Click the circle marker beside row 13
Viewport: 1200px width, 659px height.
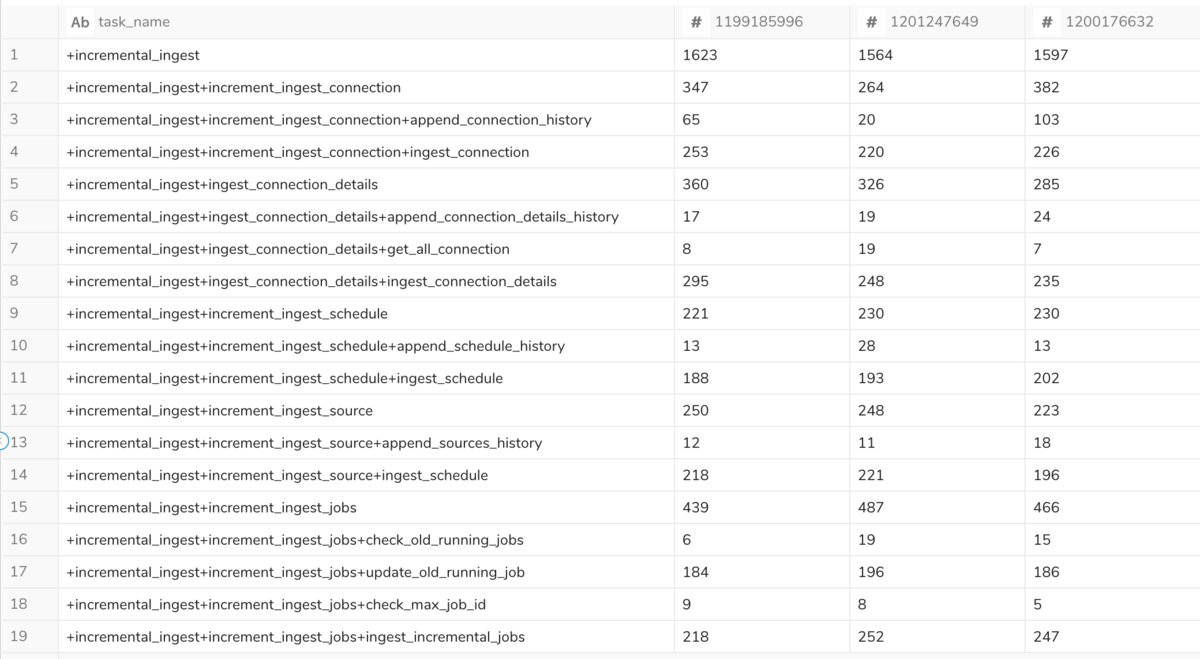3,442
